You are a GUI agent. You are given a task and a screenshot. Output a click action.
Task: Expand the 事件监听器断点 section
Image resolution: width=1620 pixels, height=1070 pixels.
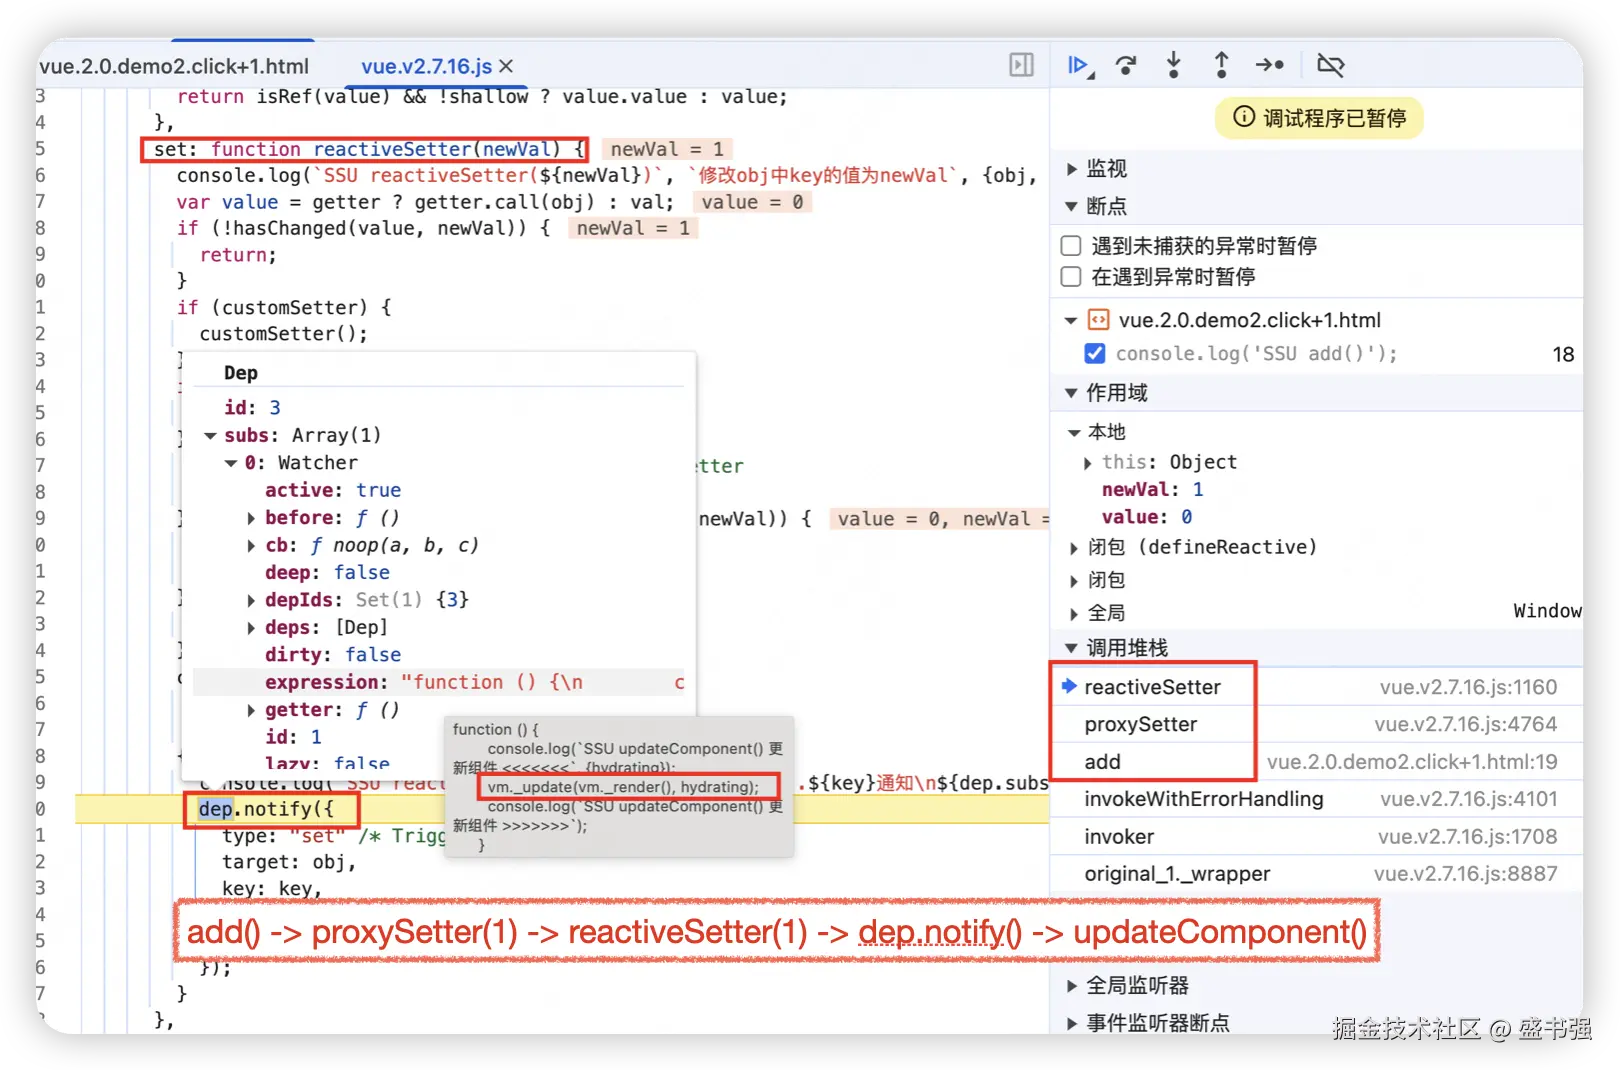point(1072,1023)
